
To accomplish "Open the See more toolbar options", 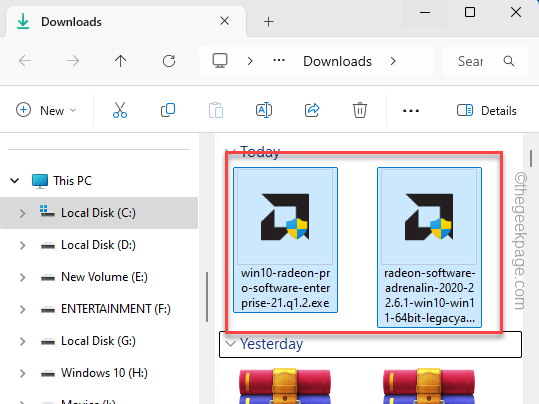I will point(411,111).
